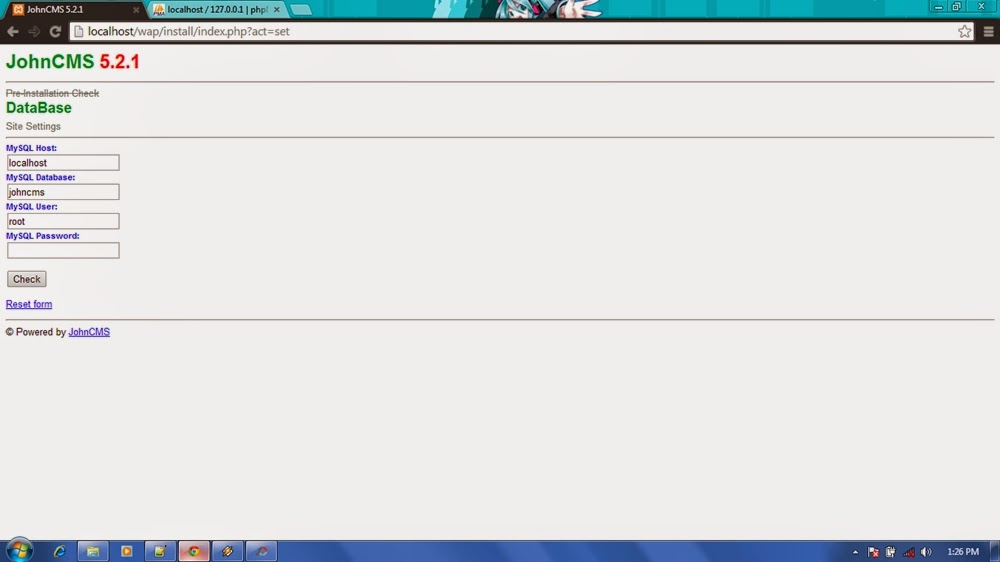The image size is (1000, 562).
Task: Click the MySQL User field
Action: [63, 221]
